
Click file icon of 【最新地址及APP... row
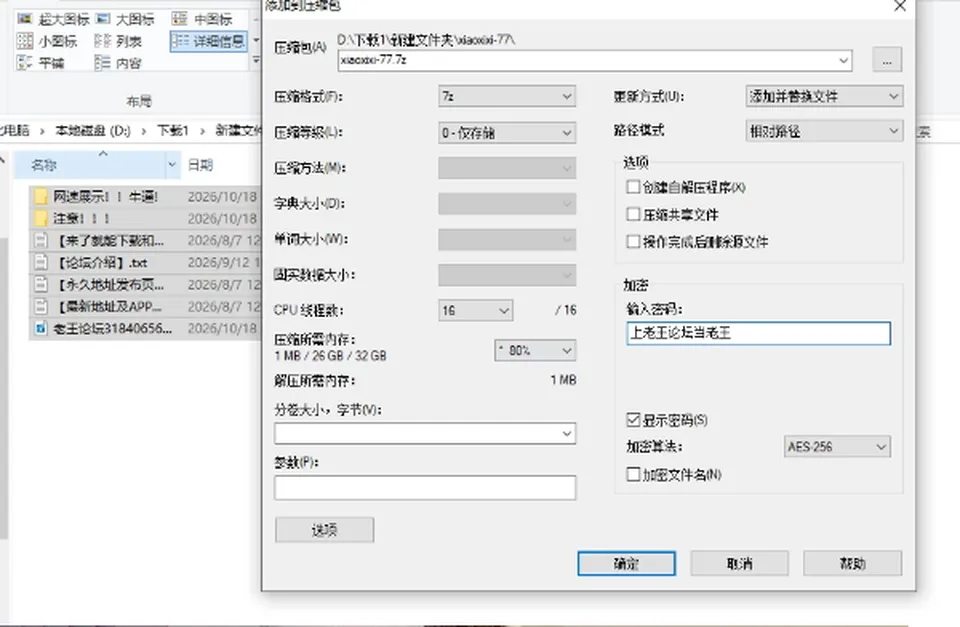41,306
